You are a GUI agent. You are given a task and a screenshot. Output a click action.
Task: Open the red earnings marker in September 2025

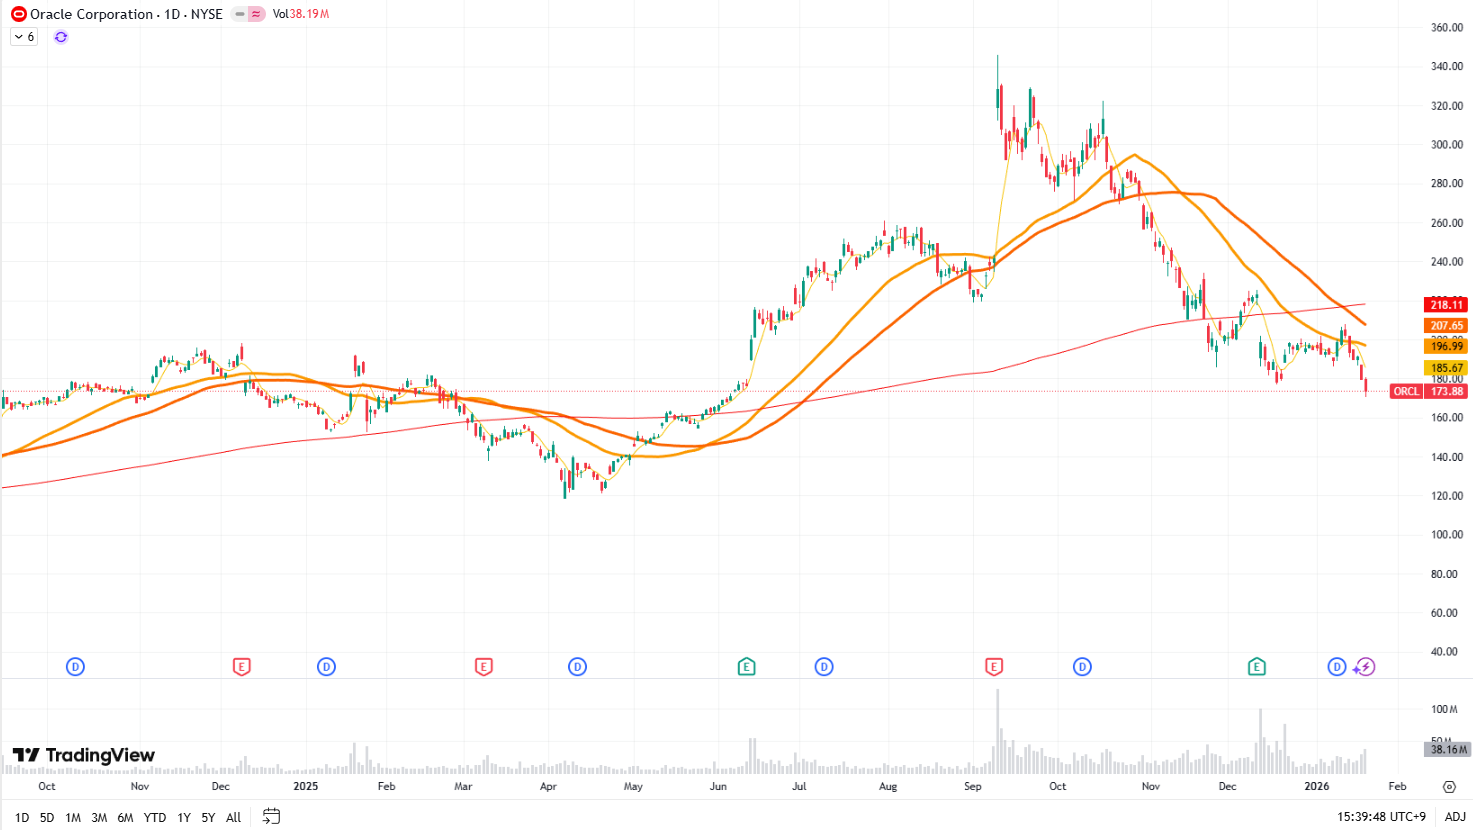coord(994,667)
